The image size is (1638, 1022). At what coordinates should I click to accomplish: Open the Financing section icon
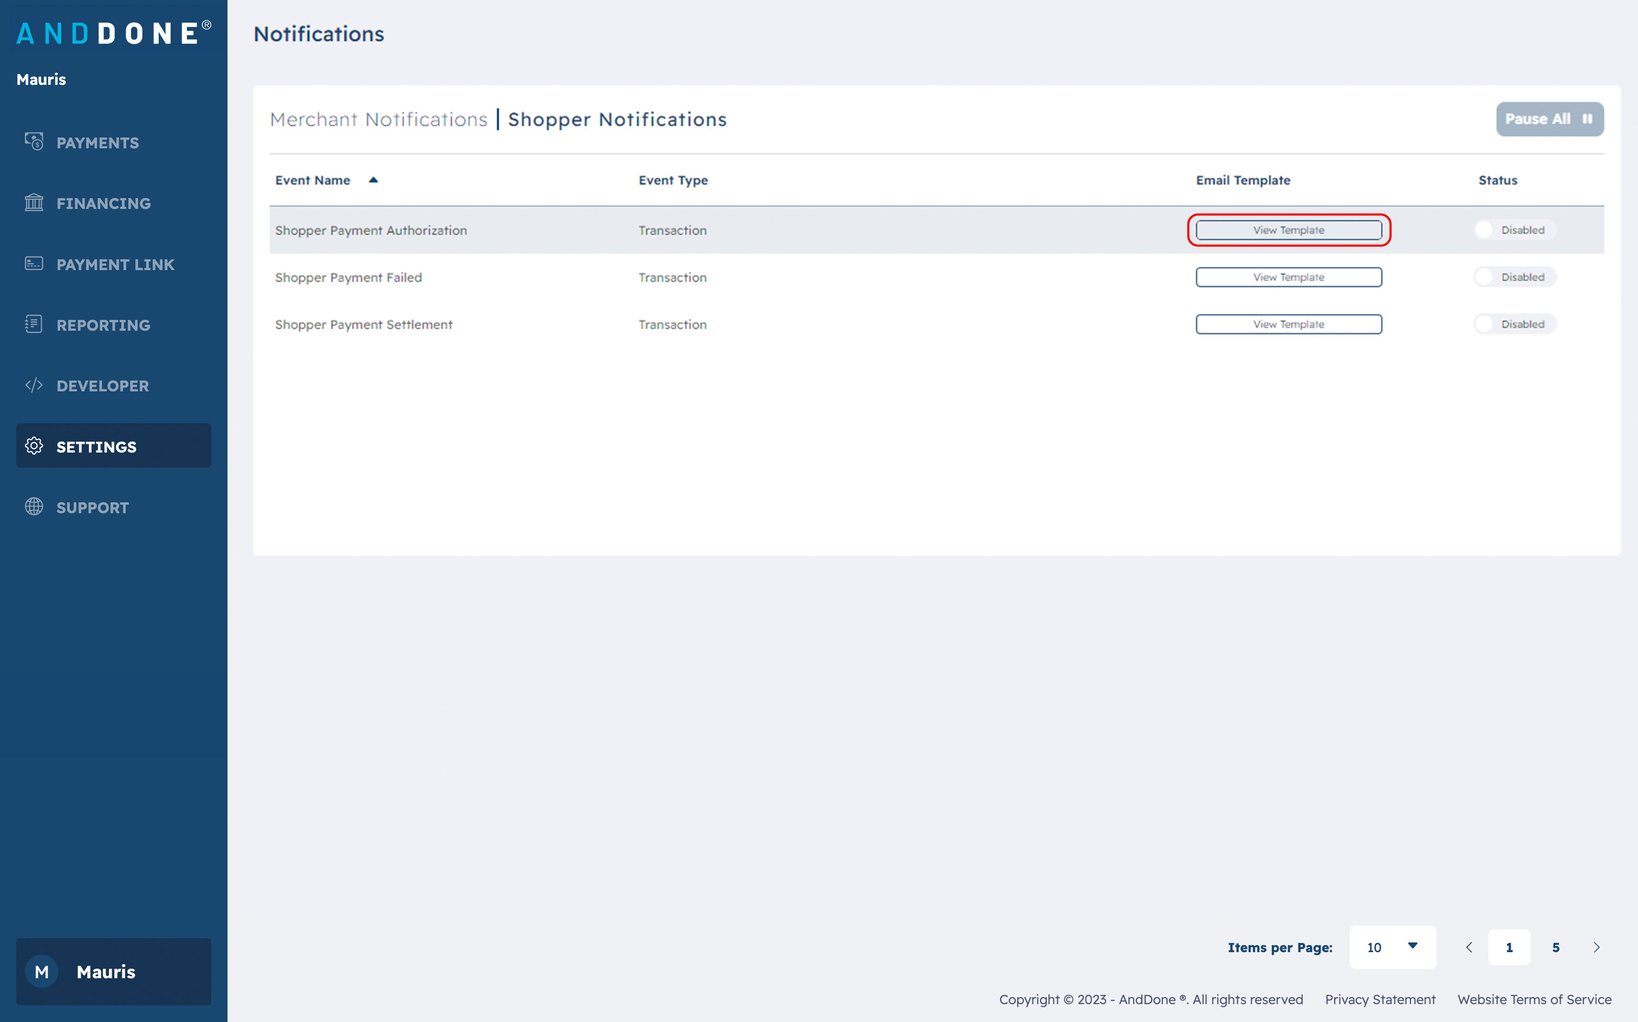(33, 203)
